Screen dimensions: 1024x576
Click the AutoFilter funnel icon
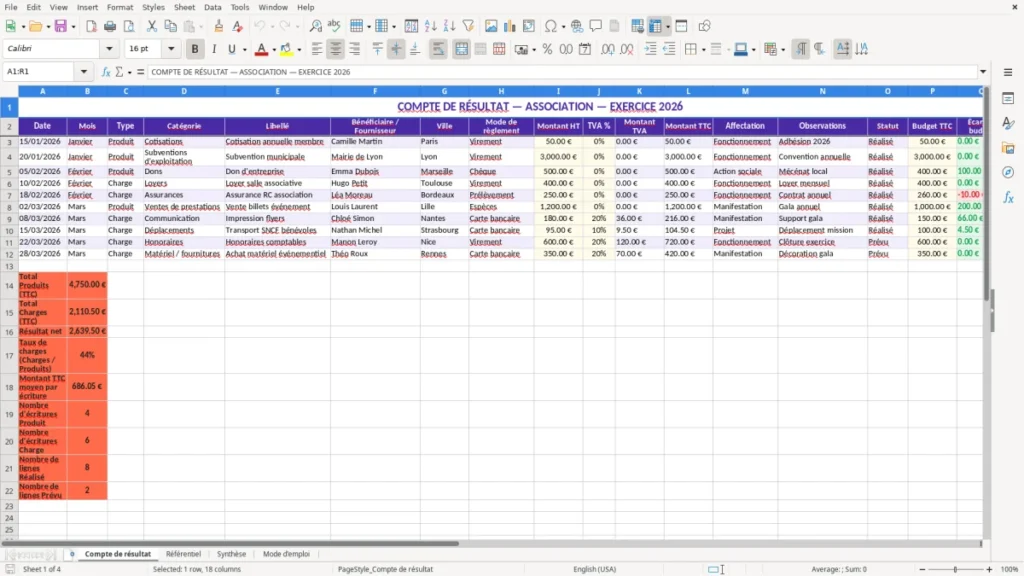(x=468, y=26)
